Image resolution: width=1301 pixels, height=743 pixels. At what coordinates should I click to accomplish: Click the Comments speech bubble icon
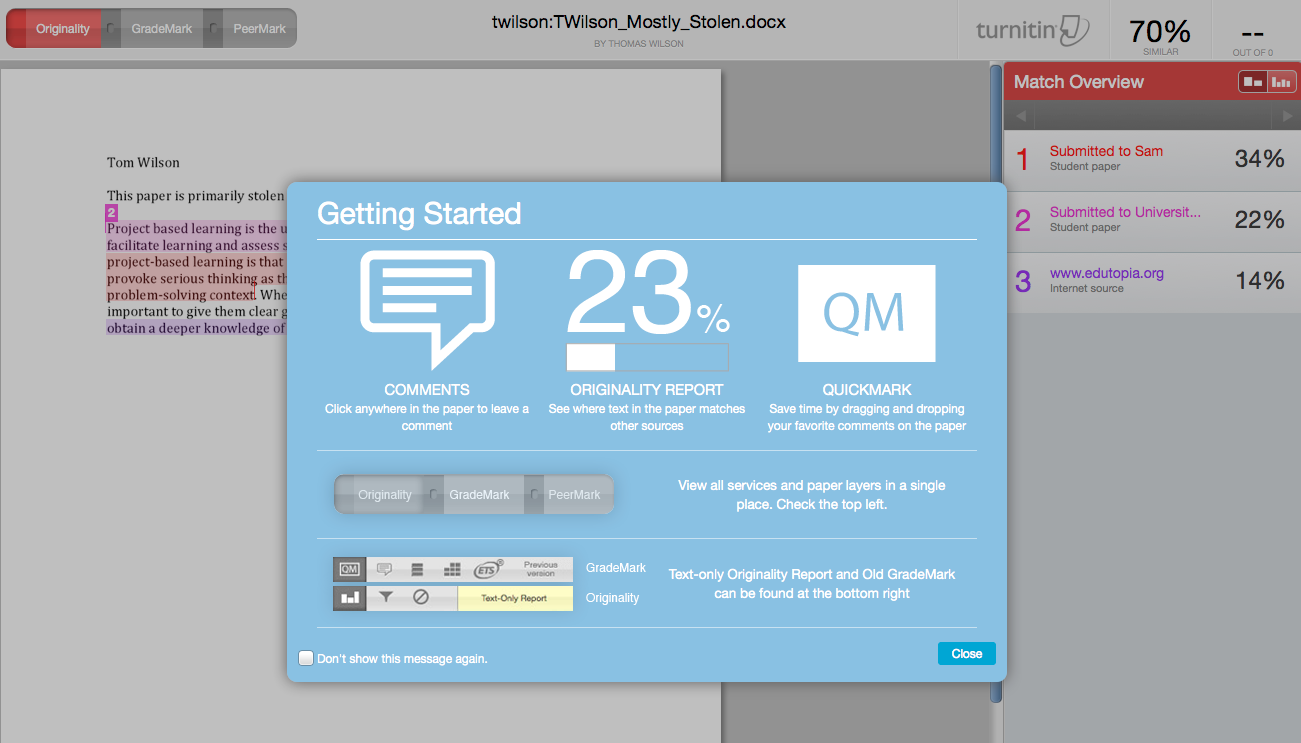427,308
